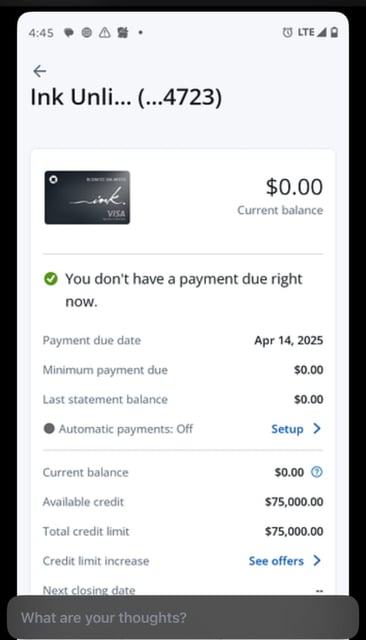
Task: Expand the chevron next to Setup
Action: coord(317,428)
